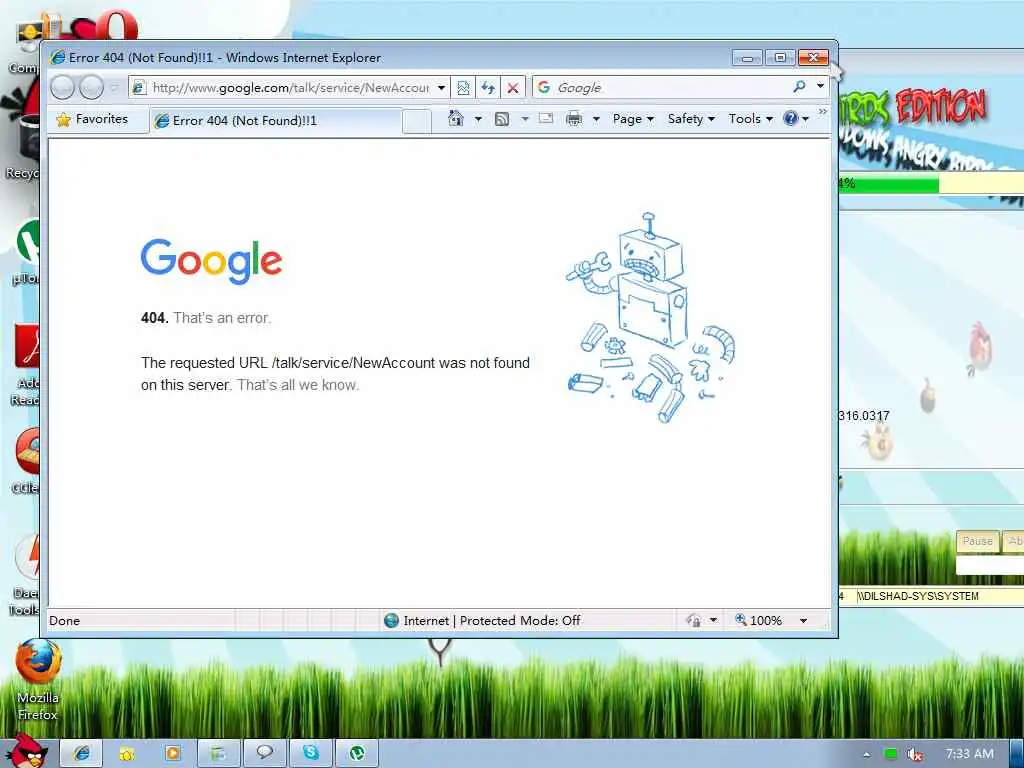The width and height of the screenshot is (1024, 768).
Task: Switch to the installer window taskbar icon
Action: pyautogui.click(x=218, y=754)
